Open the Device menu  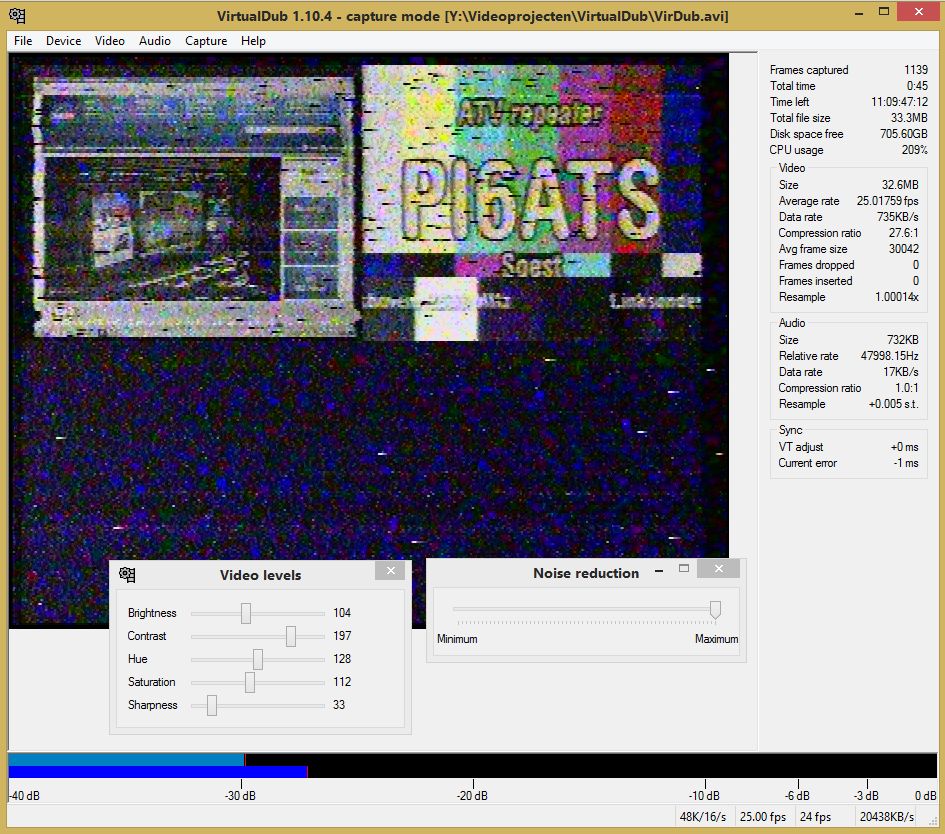tap(63, 40)
